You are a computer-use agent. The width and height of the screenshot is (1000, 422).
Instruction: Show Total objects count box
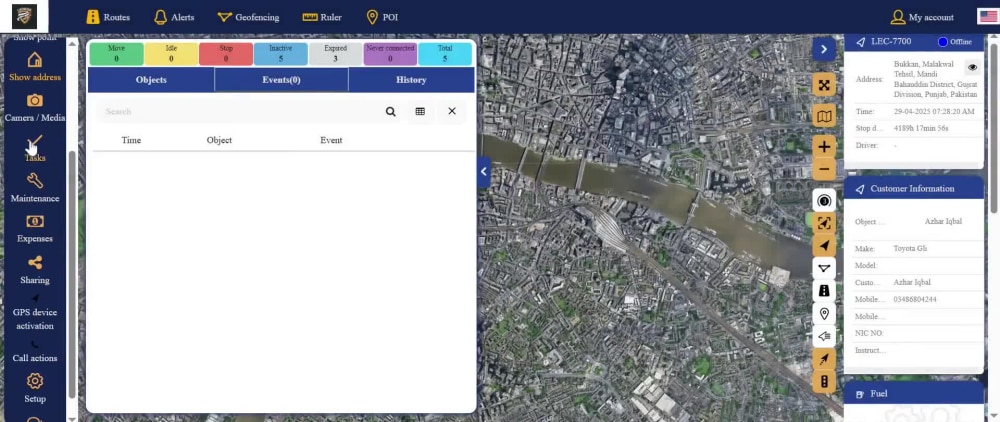tap(445, 54)
